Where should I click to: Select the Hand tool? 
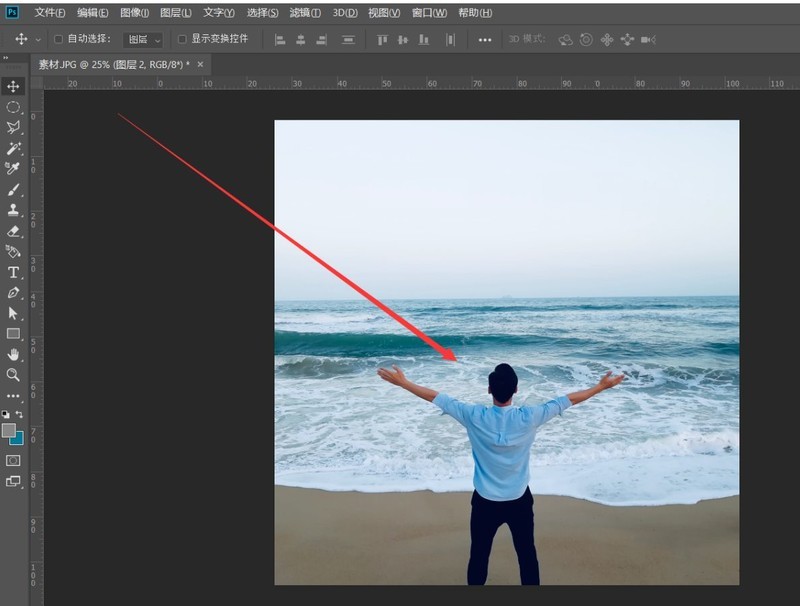(x=14, y=353)
